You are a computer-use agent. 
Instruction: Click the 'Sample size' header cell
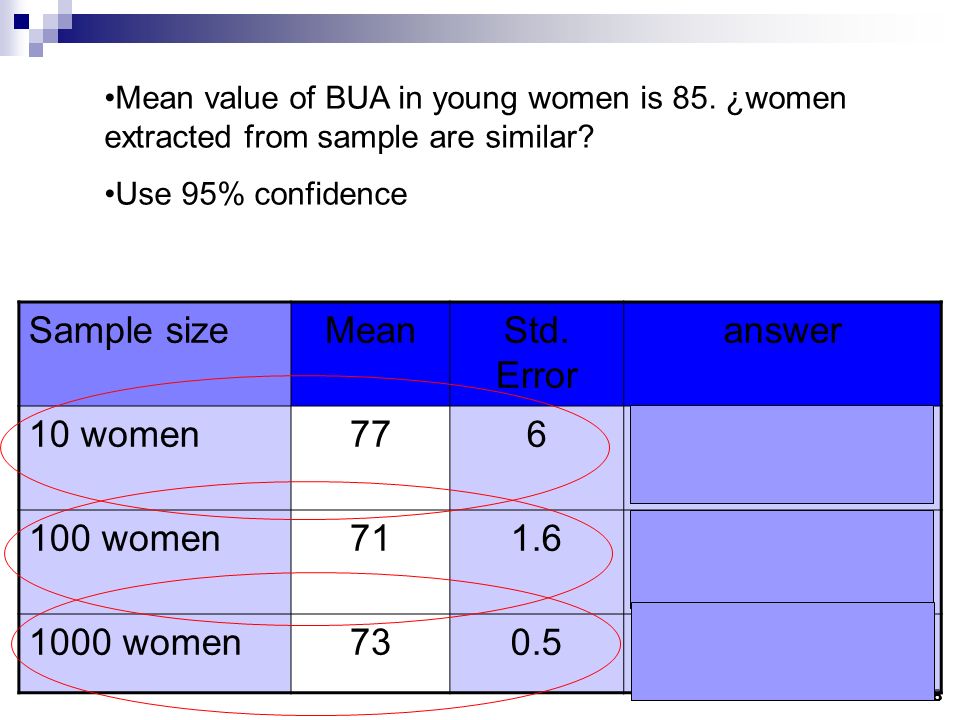[154, 353]
